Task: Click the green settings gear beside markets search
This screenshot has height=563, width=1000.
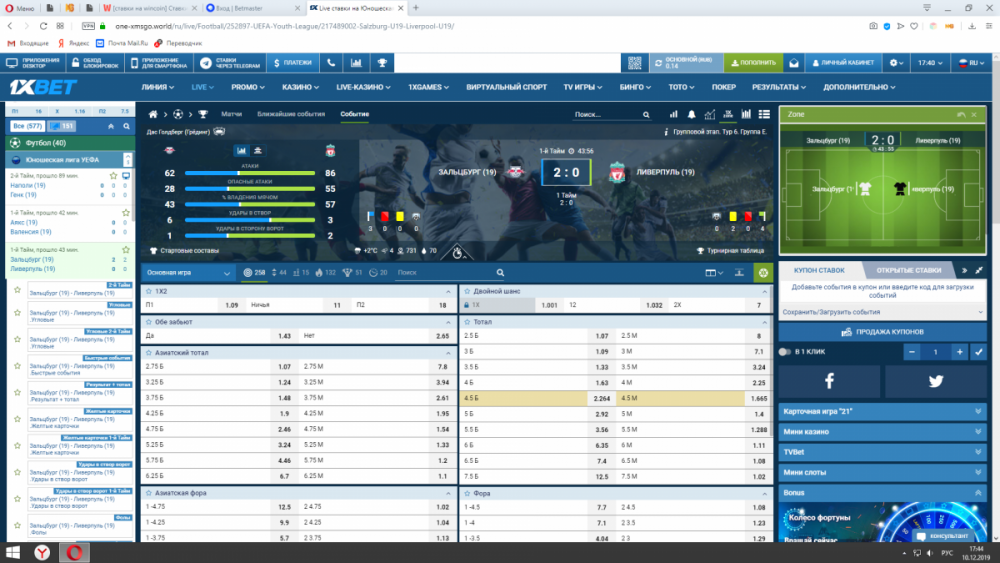Action: click(x=764, y=272)
